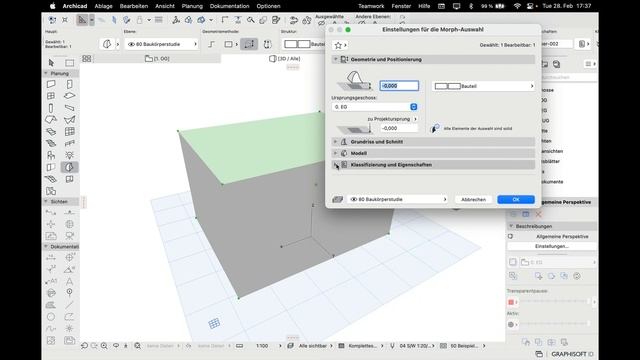Select the active Morph tool

click(x=69, y=167)
